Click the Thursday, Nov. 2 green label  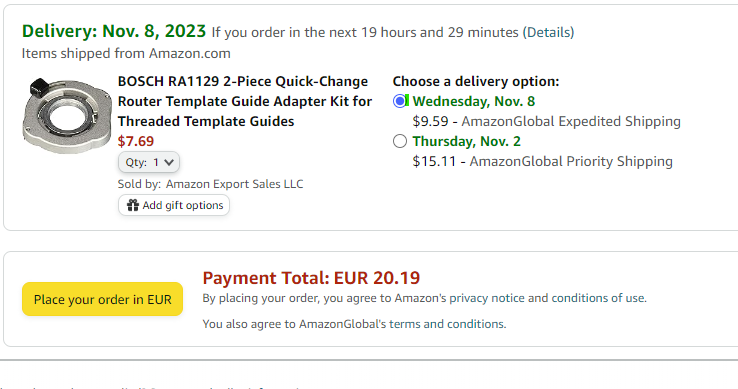click(466, 141)
